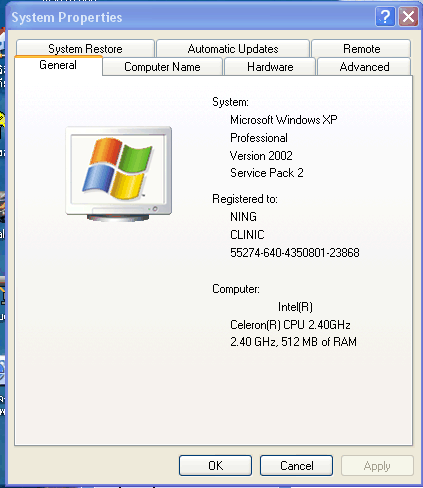Viewport: 423px width, 488px height.
Task: Click the organization text 'CLINIC'
Action: pyautogui.click(x=247, y=235)
